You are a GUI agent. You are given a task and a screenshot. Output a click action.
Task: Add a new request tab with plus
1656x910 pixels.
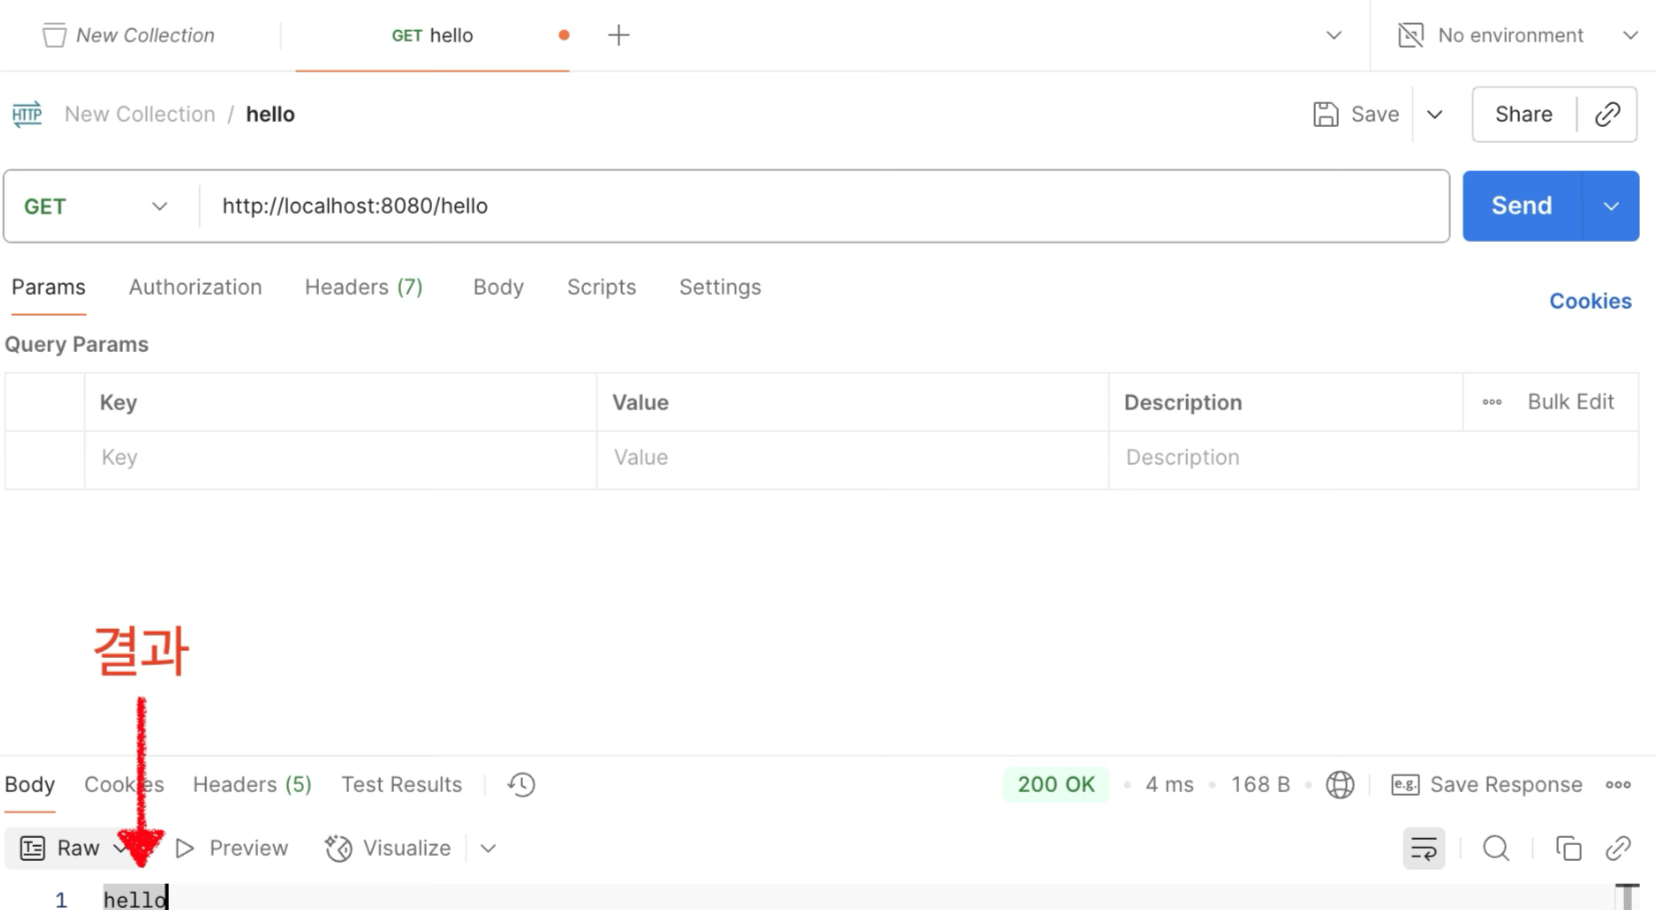(619, 35)
